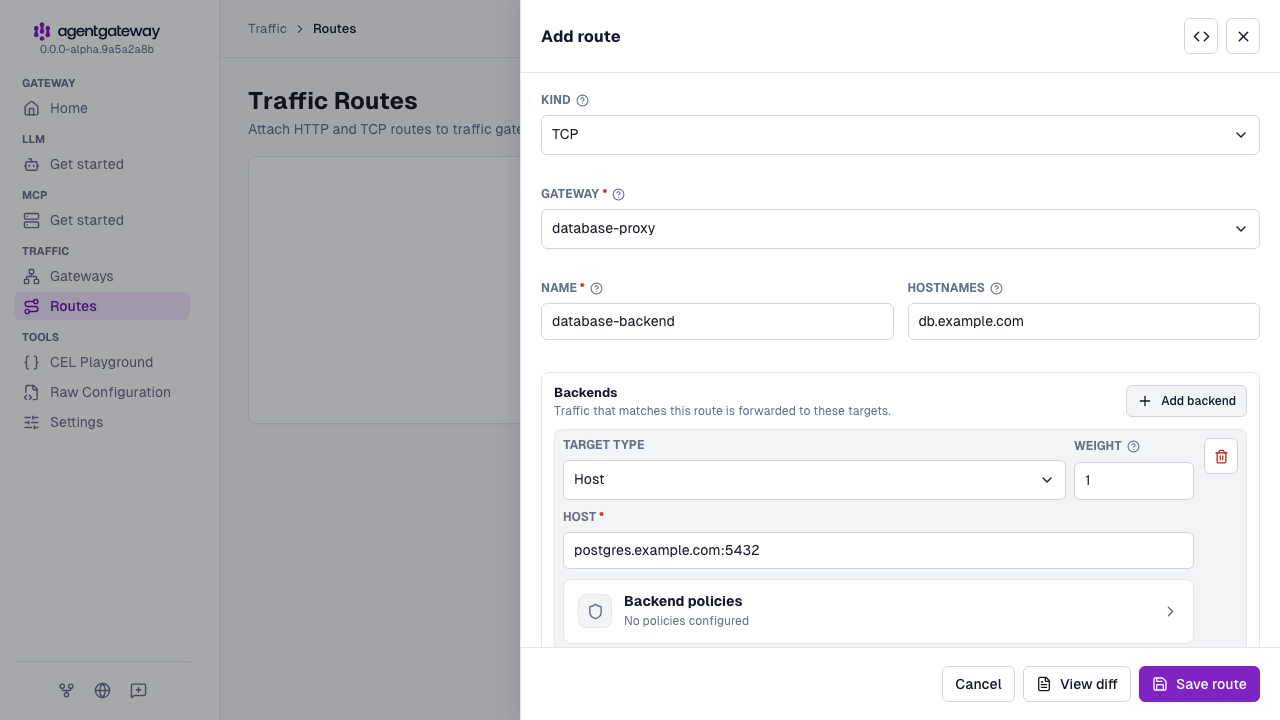Screen dimensions: 1280x720
Task: Open the Gateway database-proxy dropdown
Action: click(900, 228)
